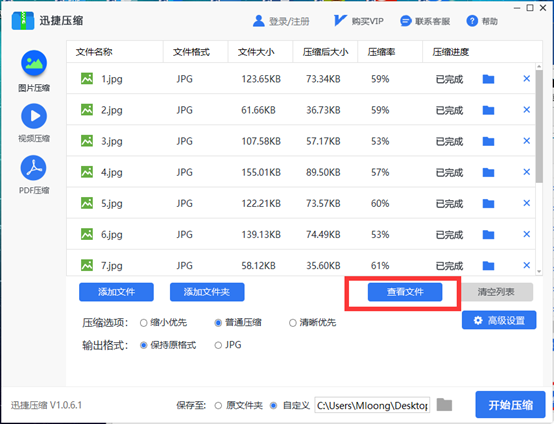Click the file list scrollbar down arrow
This screenshot has height=424, width=554.
[x=539, y=271]
